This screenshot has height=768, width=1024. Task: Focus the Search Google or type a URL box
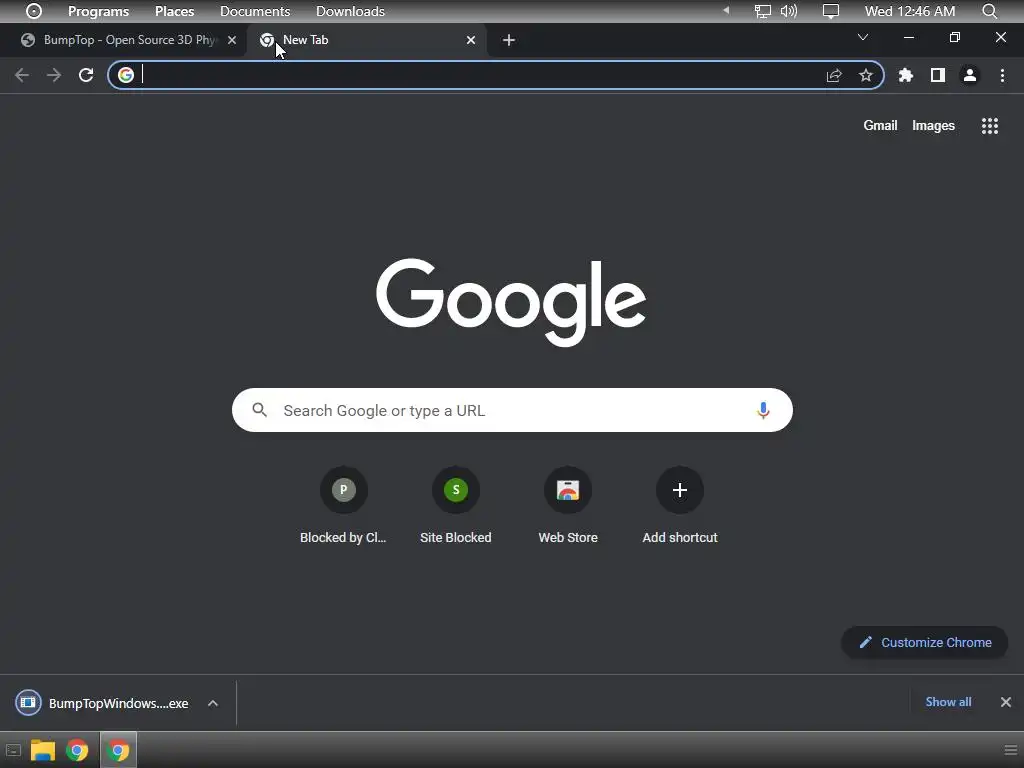[x=512, y=410]
